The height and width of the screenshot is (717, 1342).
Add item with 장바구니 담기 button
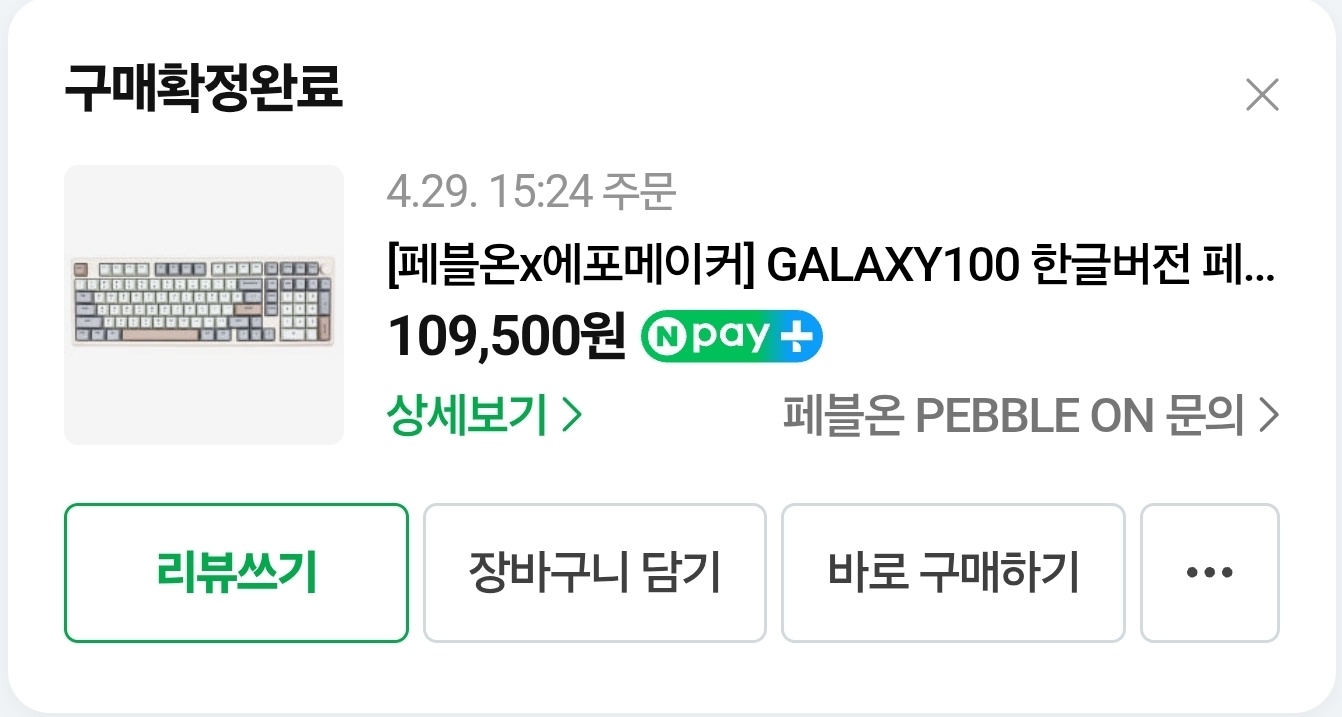click(594, 573)
